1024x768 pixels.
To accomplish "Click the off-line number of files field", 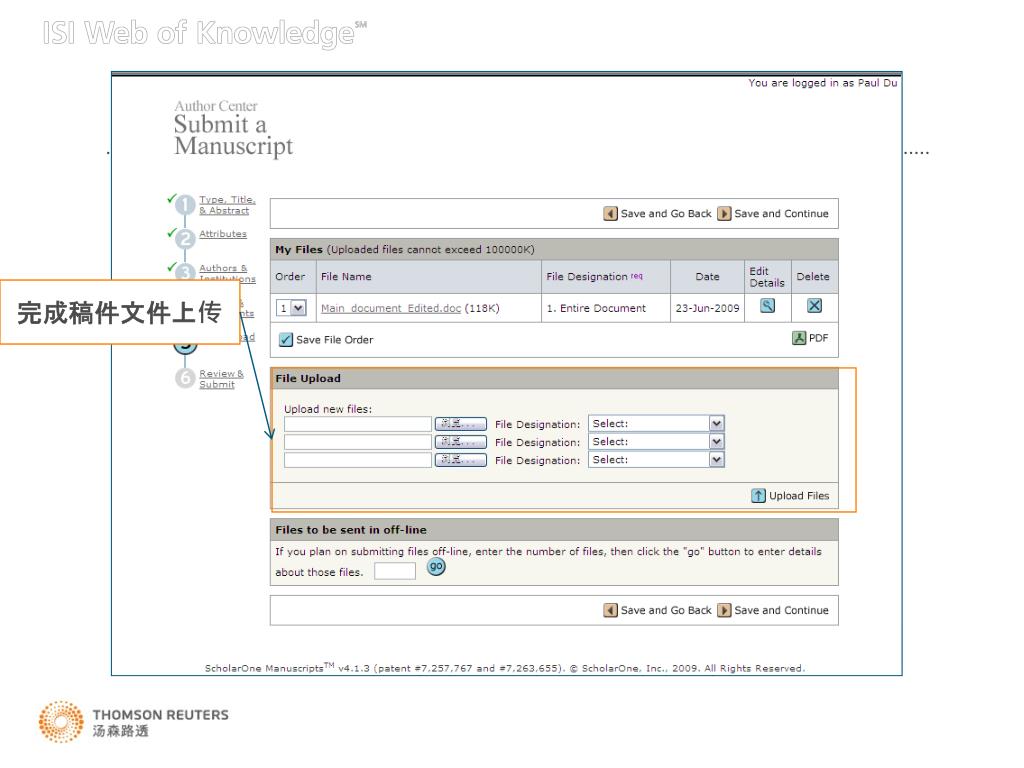I will [x=394, y=571].
